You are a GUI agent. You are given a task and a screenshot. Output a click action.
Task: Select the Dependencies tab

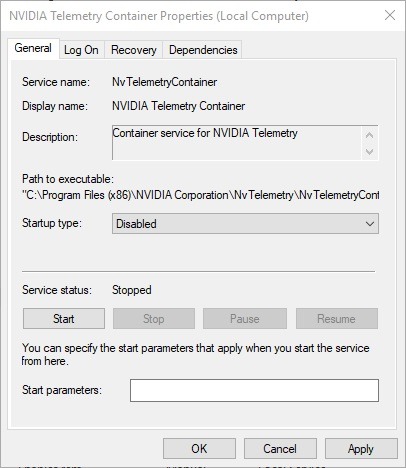[x=203, y=50]
